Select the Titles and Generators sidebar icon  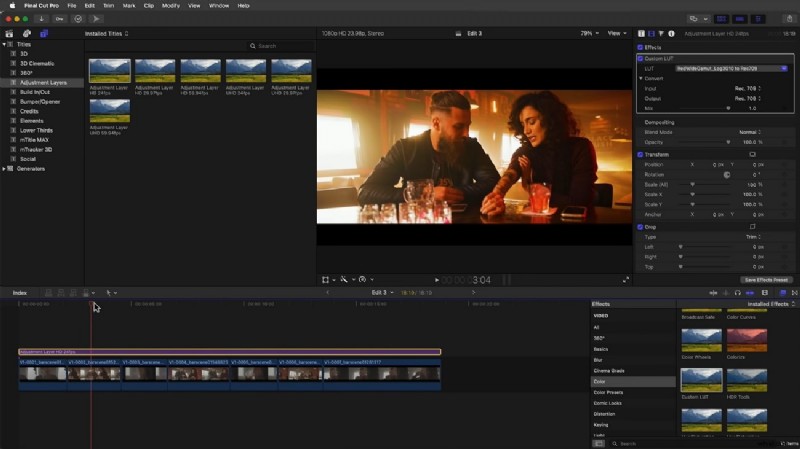[x=44, y=34]
